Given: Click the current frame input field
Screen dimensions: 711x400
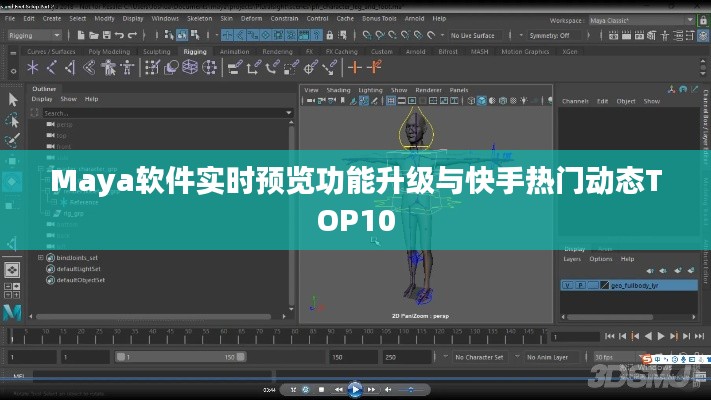Looking at the screenshot, I should coord(575,337).
